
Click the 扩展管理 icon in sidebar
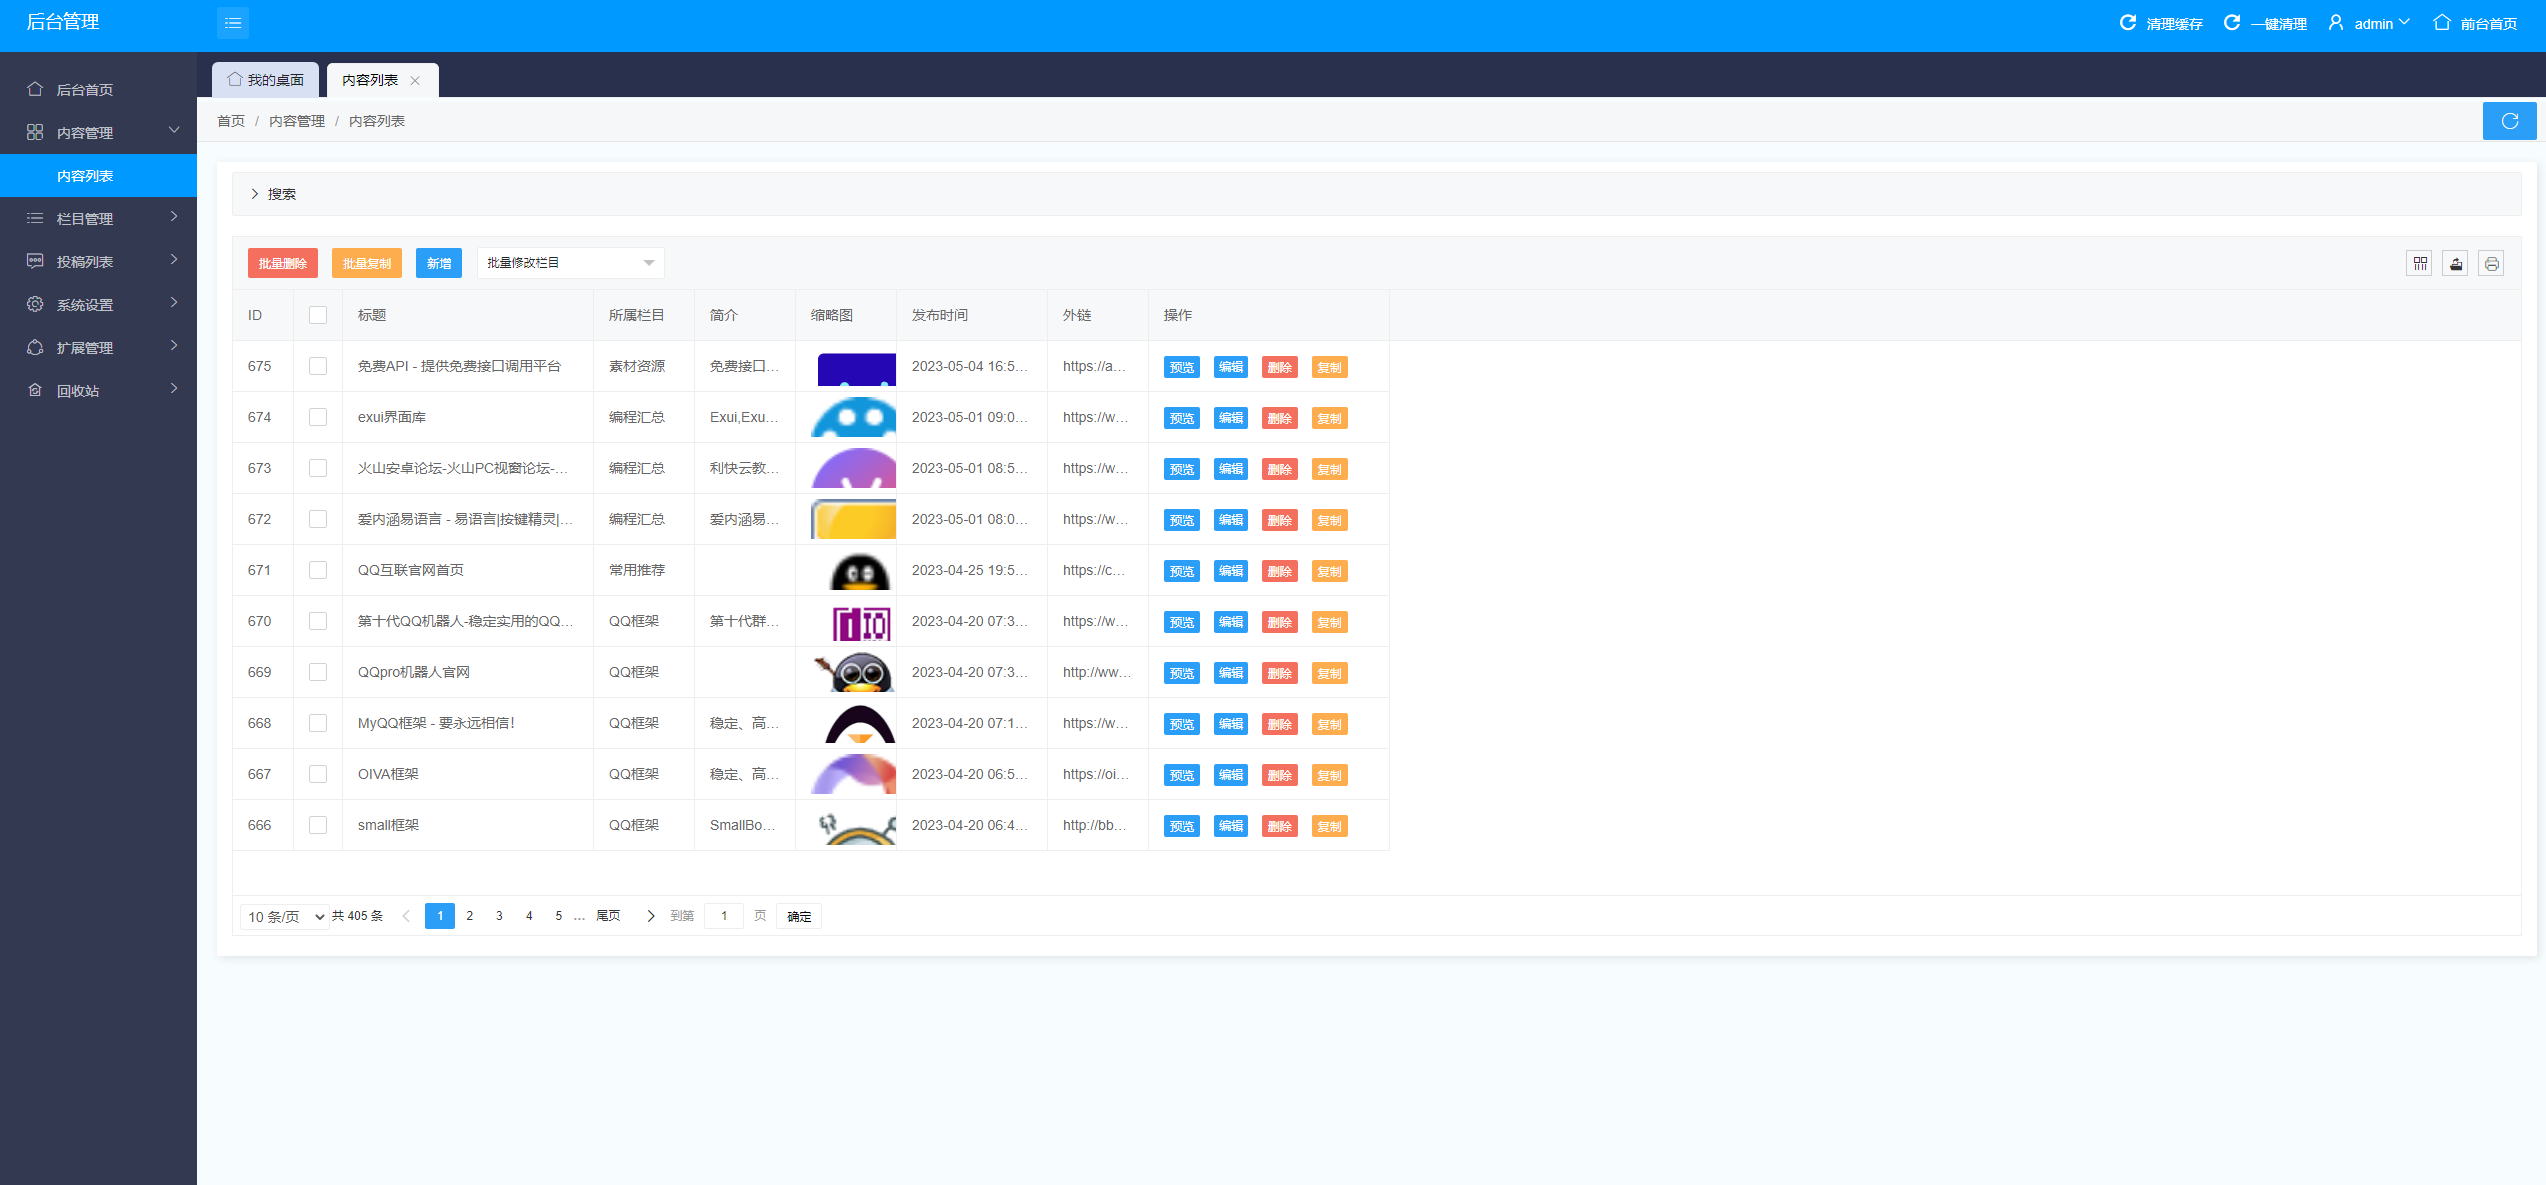[35, 347]
